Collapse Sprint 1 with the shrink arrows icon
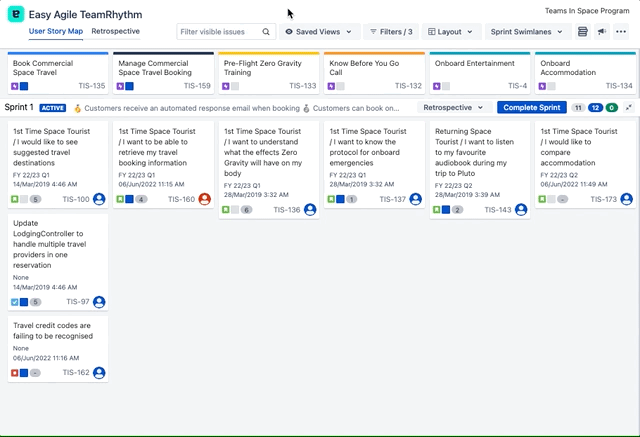This screenshot has height=437, width=640. point(627,107)
